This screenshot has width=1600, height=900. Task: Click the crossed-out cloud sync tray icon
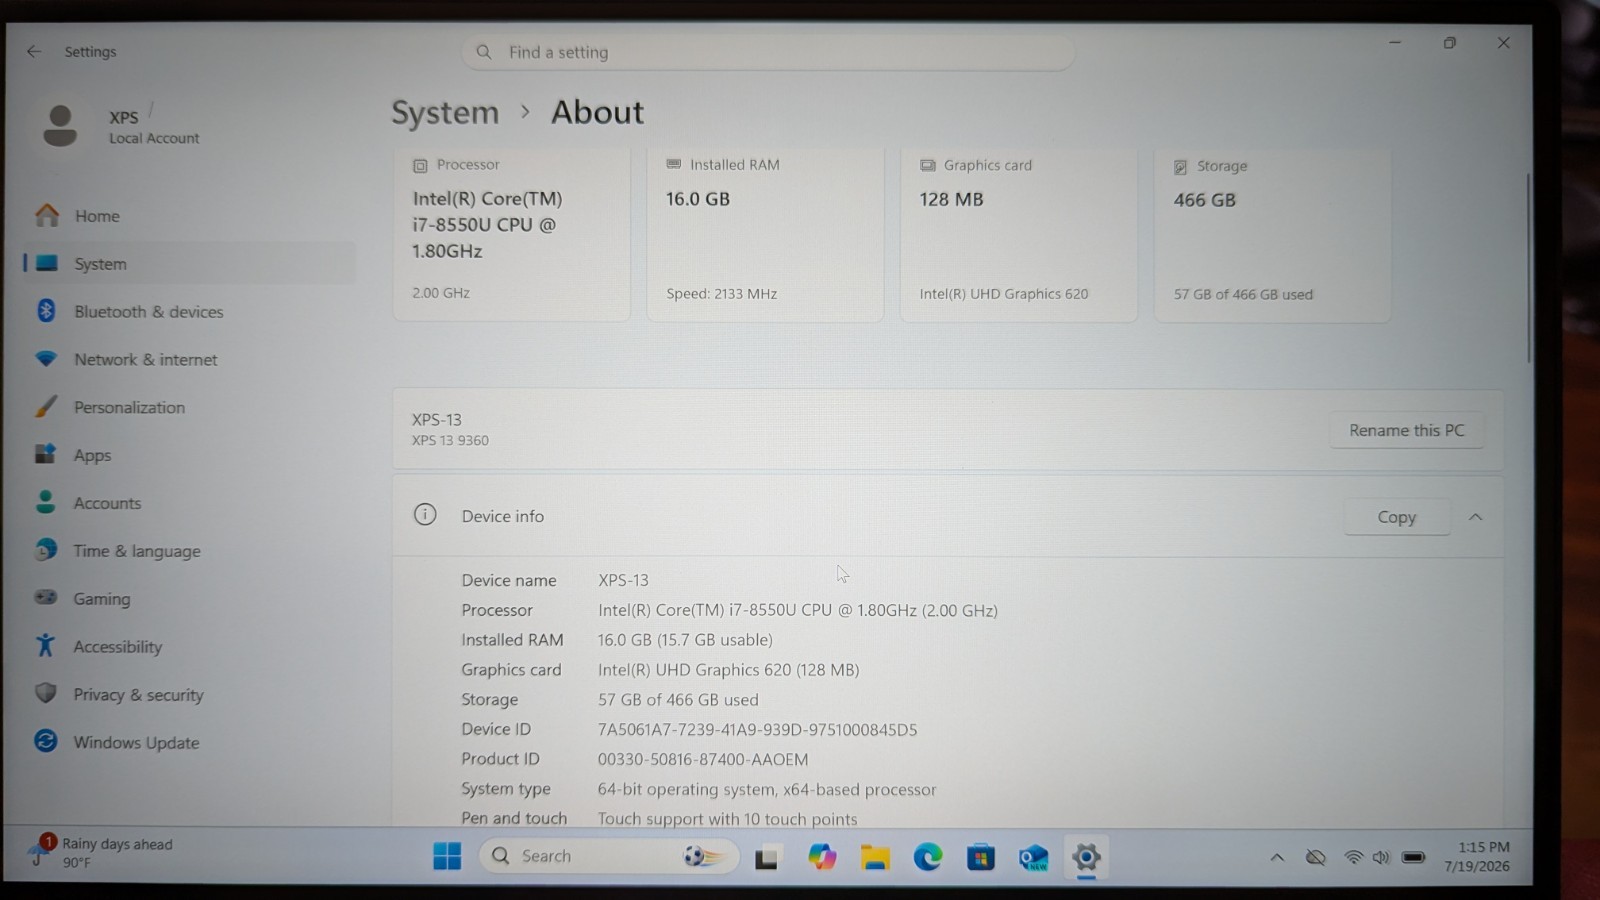tap(1316, 857)
